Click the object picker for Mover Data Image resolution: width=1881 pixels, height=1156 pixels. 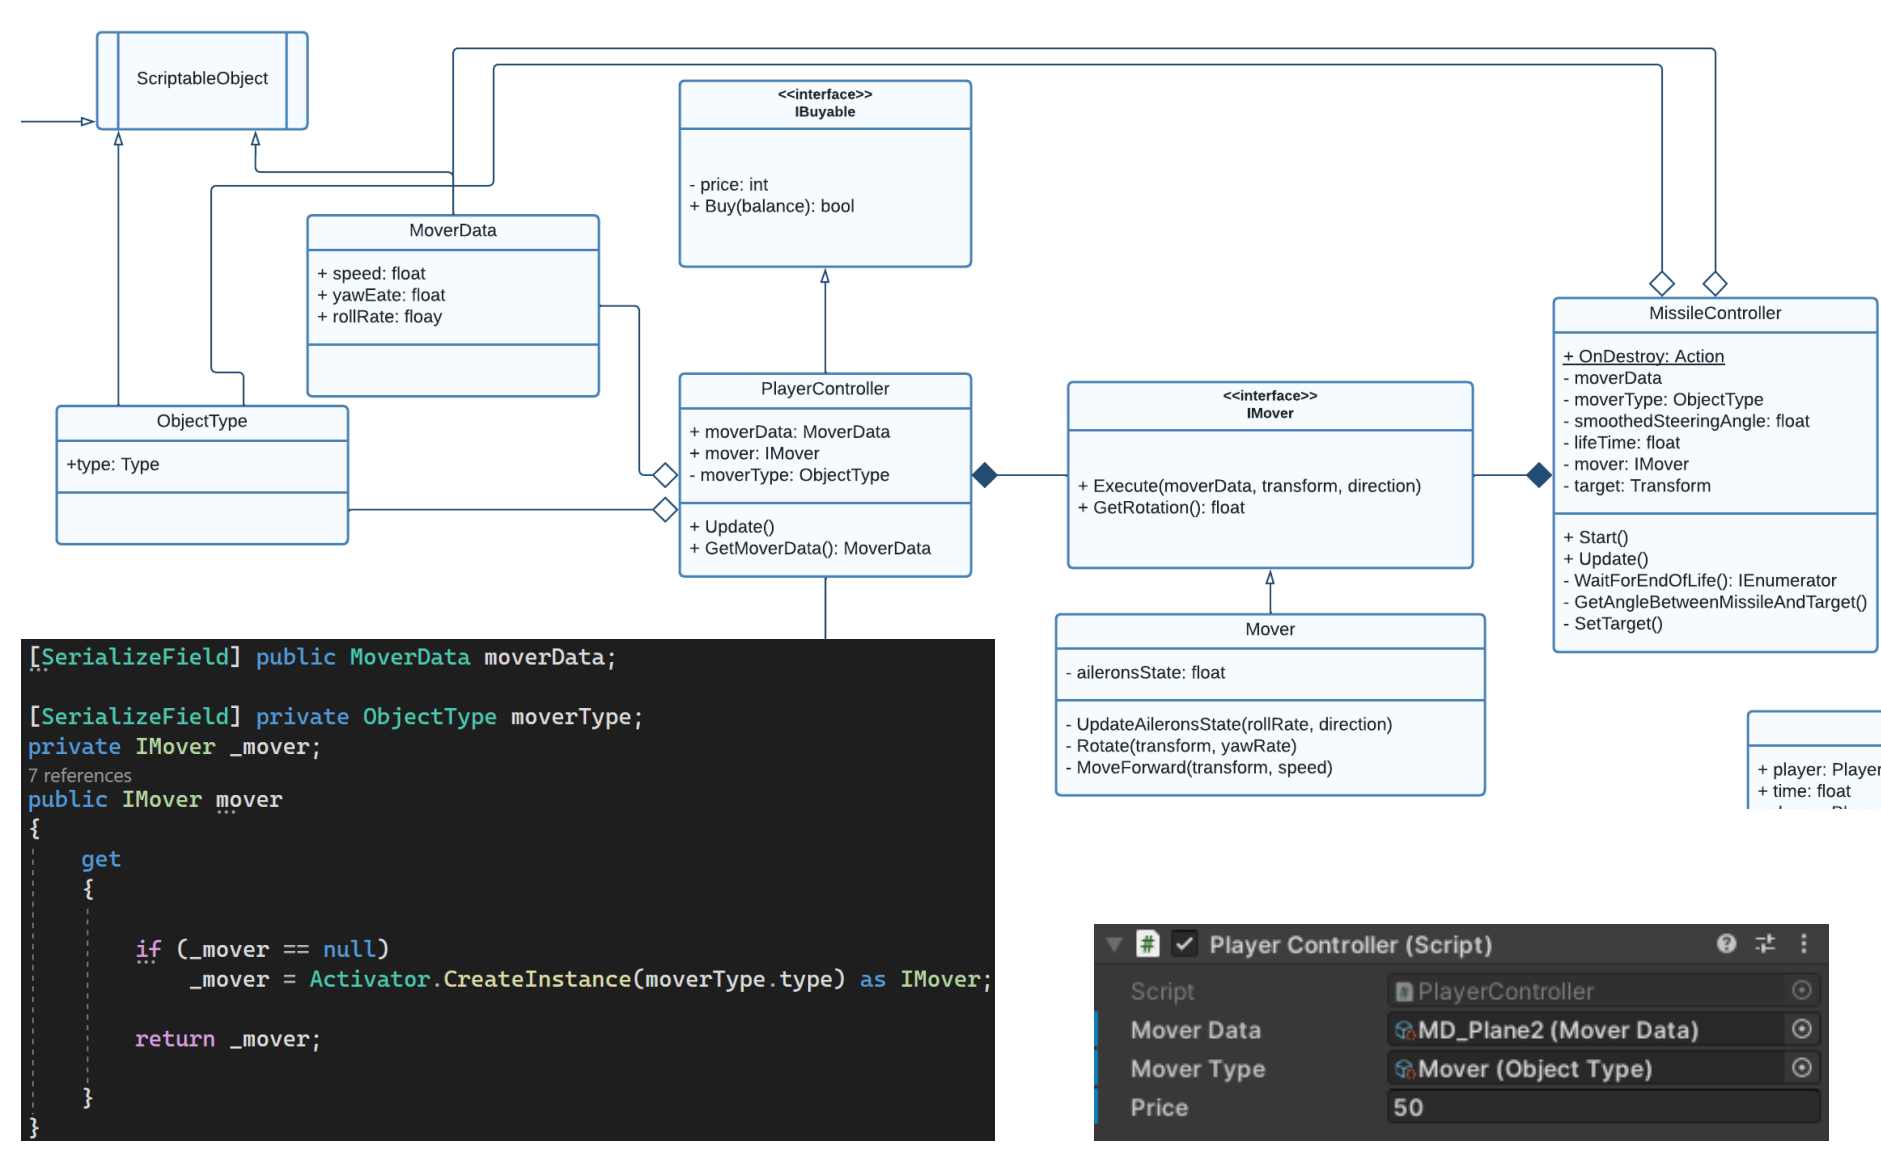pyautogui.click(x=1801, y=1029)
